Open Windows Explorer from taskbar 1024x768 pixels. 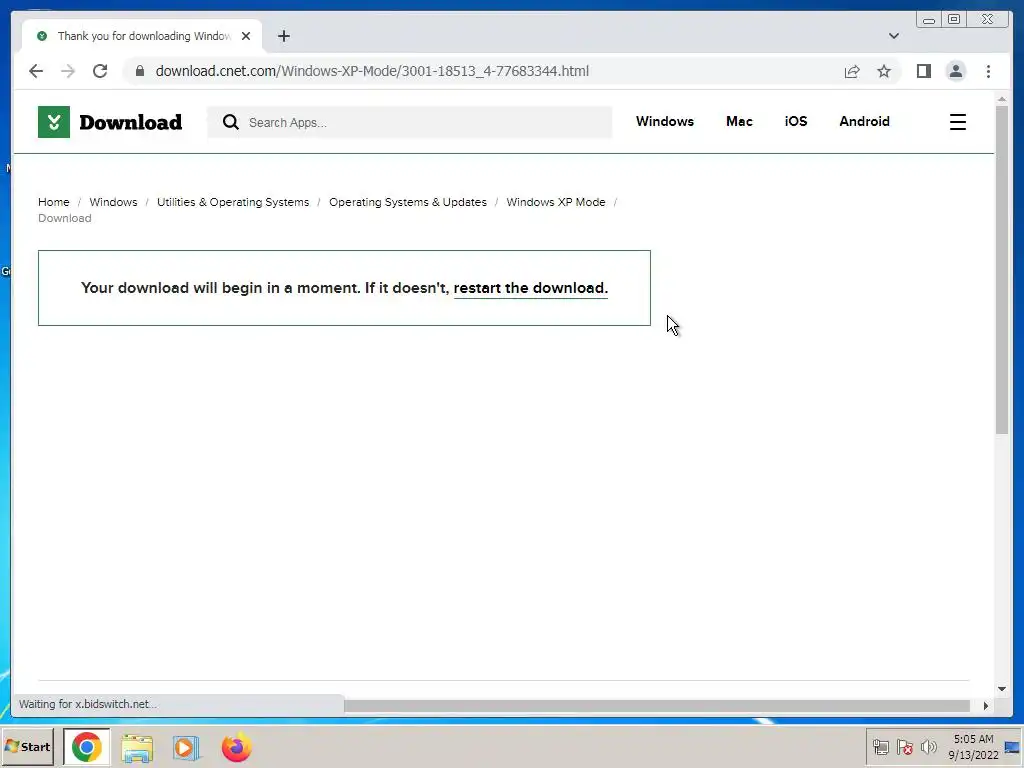click(137, 747)
